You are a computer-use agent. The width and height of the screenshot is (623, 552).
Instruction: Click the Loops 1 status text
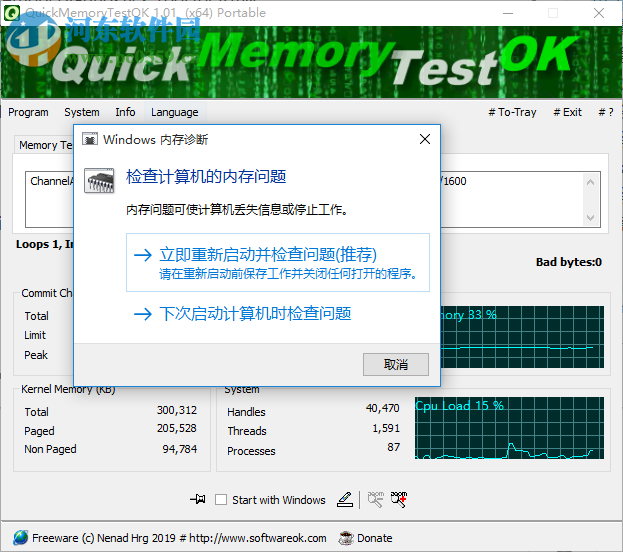(x=44, y=244)
